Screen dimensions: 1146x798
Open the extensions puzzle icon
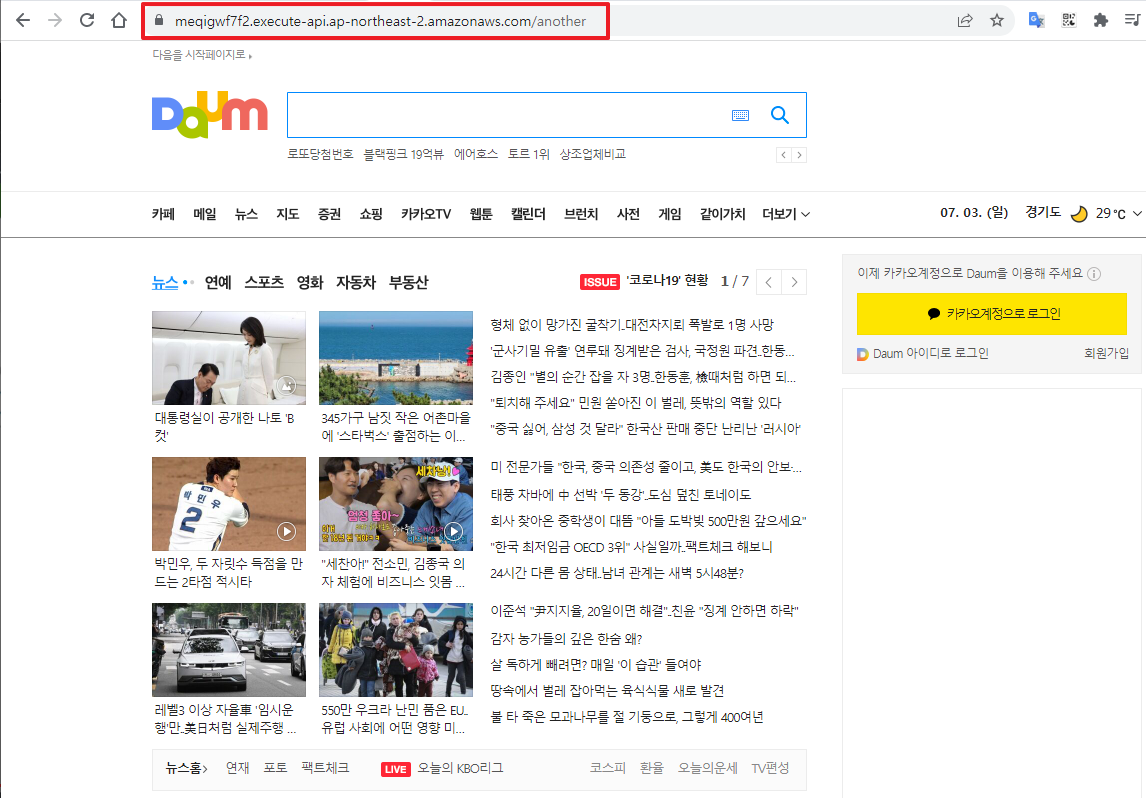point(1101,20)
